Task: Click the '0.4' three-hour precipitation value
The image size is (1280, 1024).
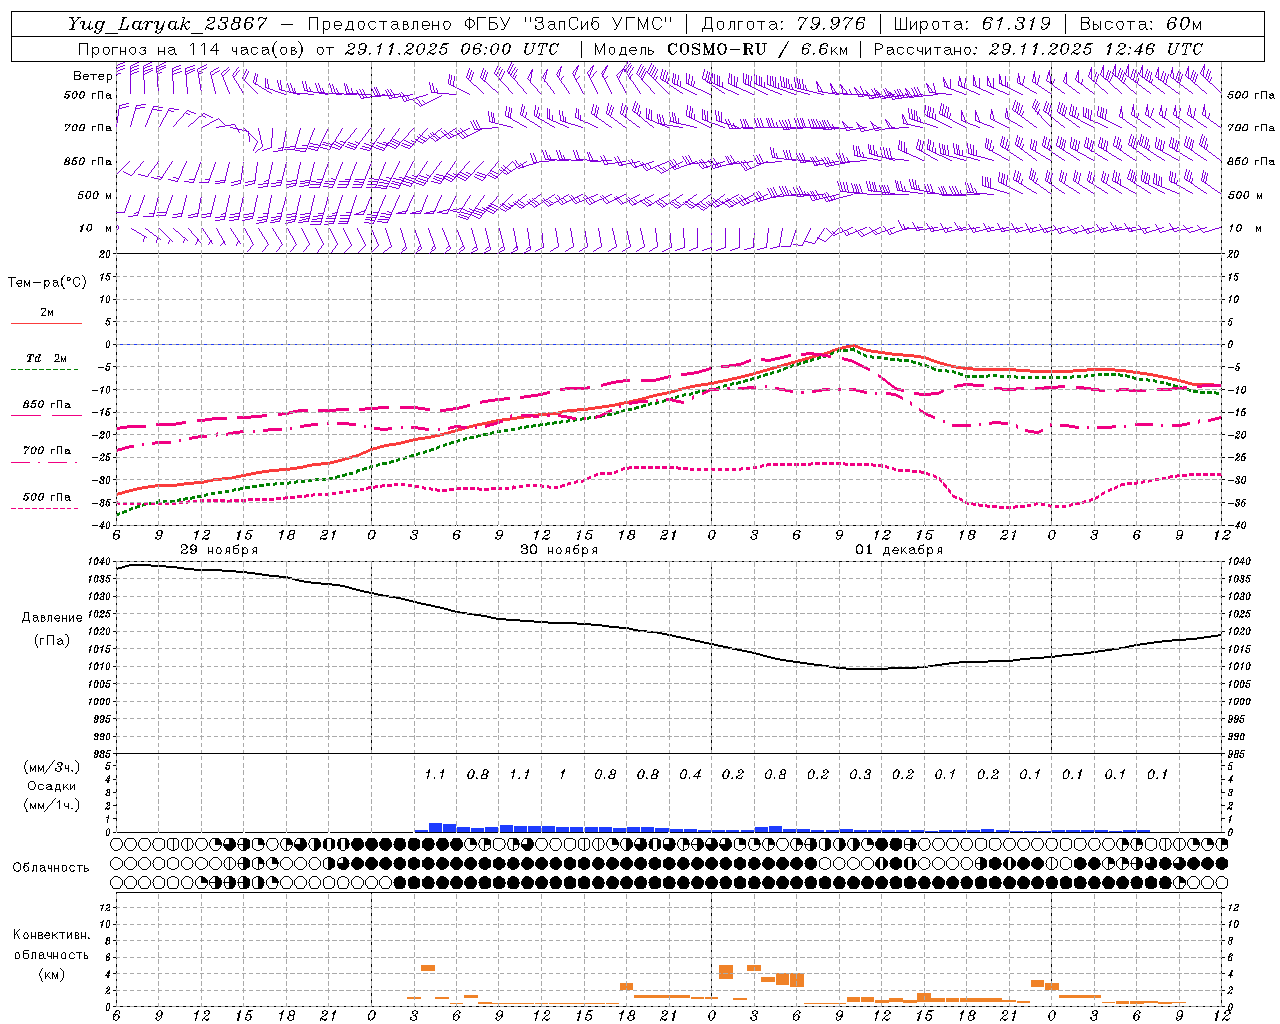Action: (x=691, y=774)
